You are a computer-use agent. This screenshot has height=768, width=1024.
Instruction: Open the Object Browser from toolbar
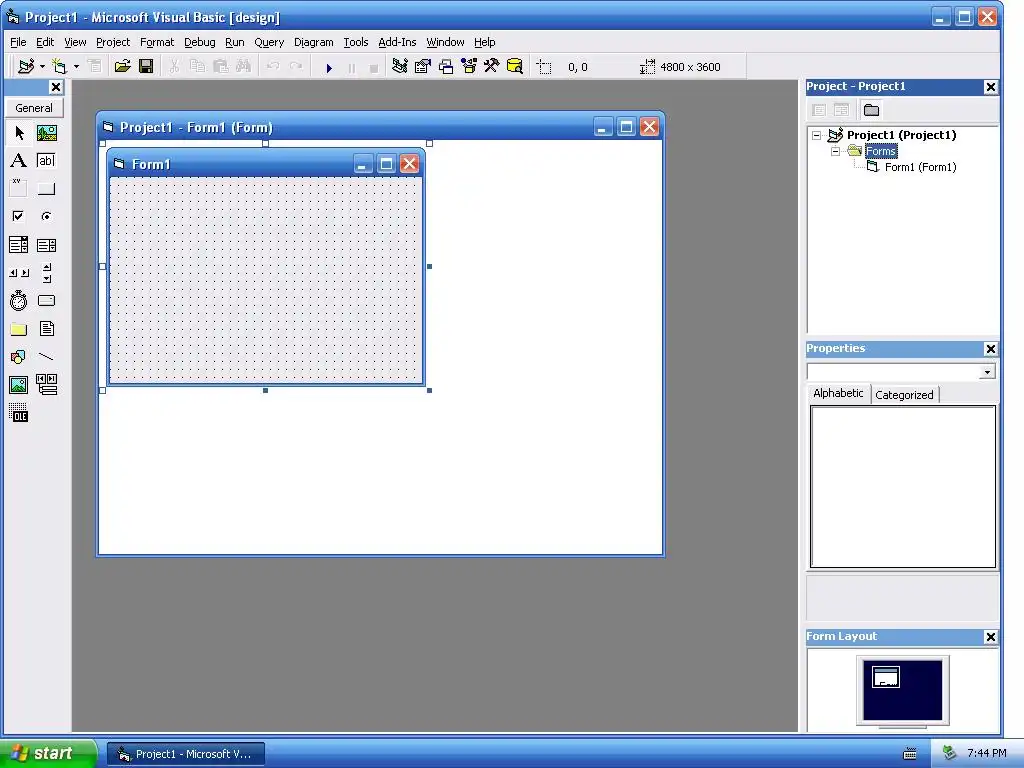tap(469, 67)
